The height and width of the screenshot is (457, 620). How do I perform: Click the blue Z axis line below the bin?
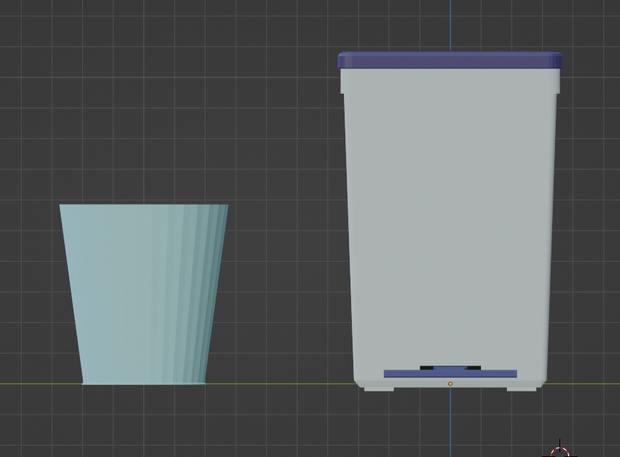[x=450, y=423]
